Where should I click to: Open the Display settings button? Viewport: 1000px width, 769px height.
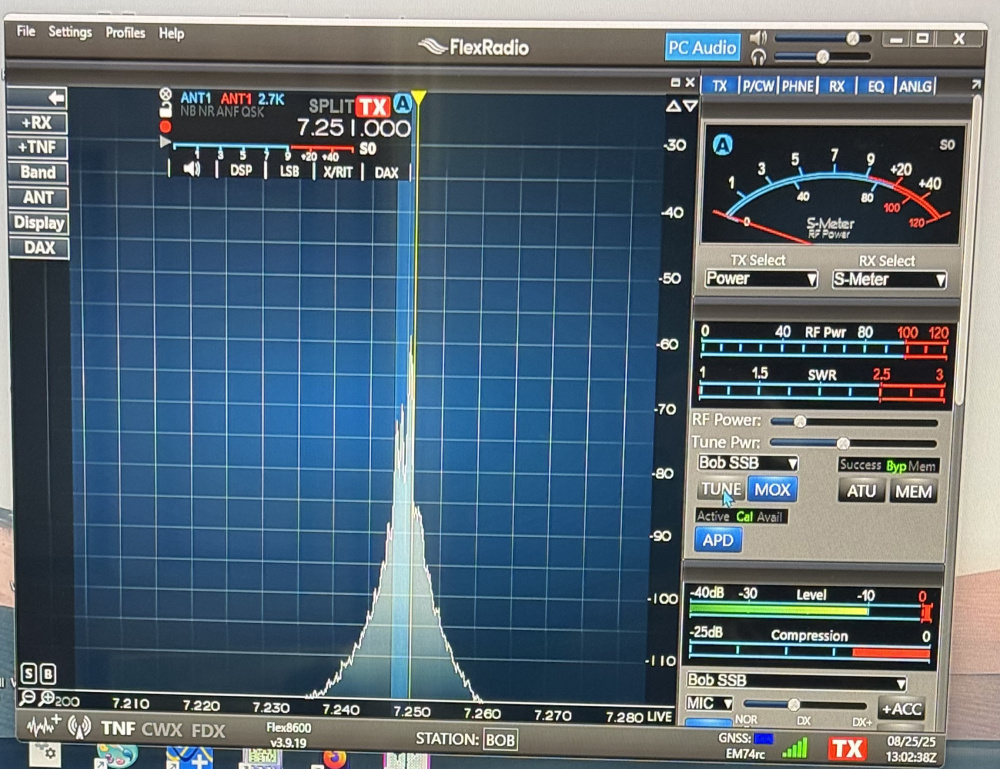pos(38,223)
